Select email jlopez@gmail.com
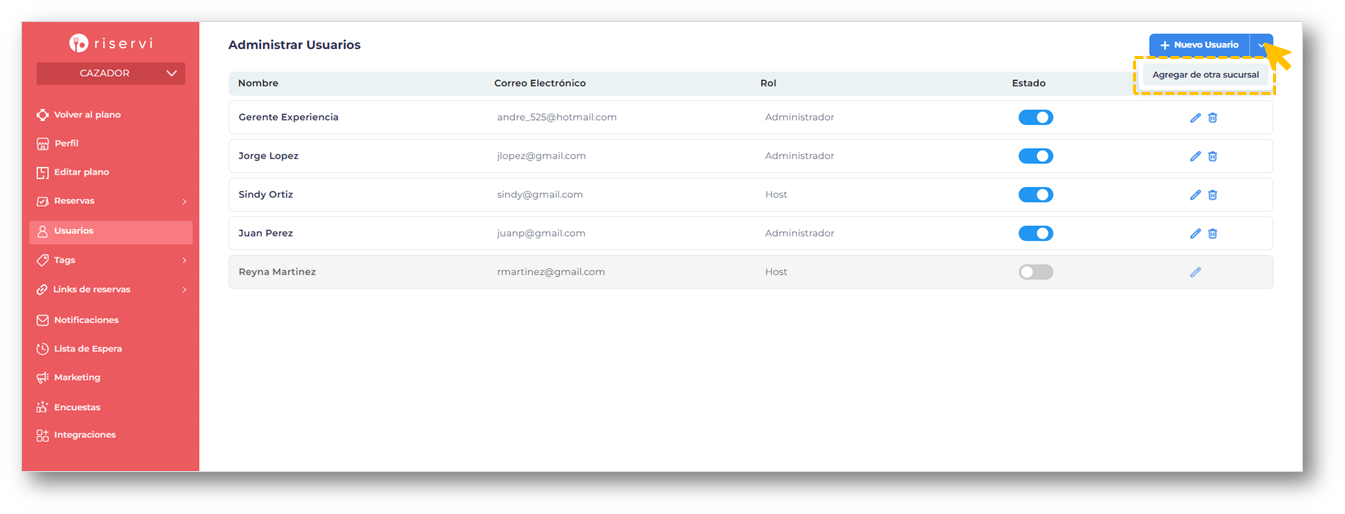Screen dimensions: 1345x514 click(x=541, y=156)
